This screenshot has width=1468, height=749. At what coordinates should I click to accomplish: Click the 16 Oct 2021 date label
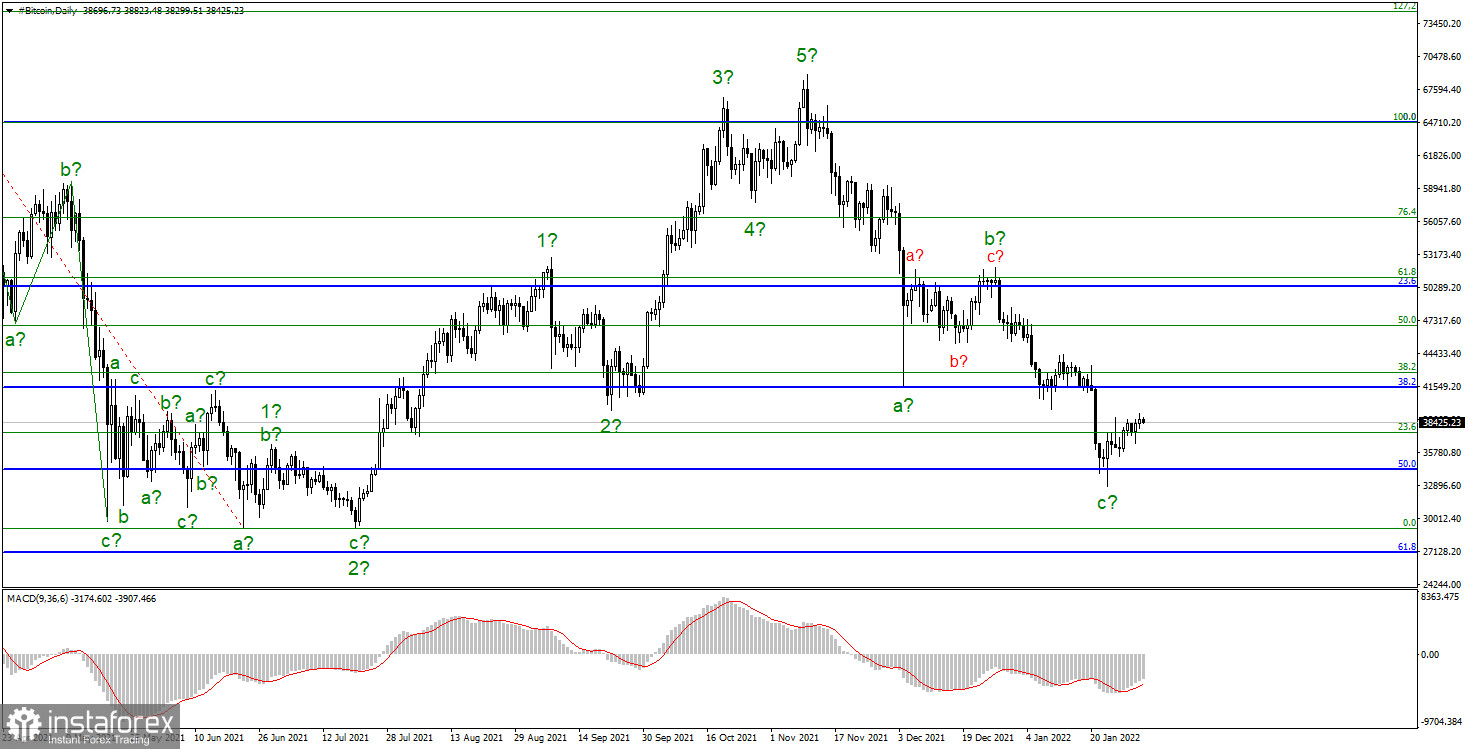tap(732, 738)
